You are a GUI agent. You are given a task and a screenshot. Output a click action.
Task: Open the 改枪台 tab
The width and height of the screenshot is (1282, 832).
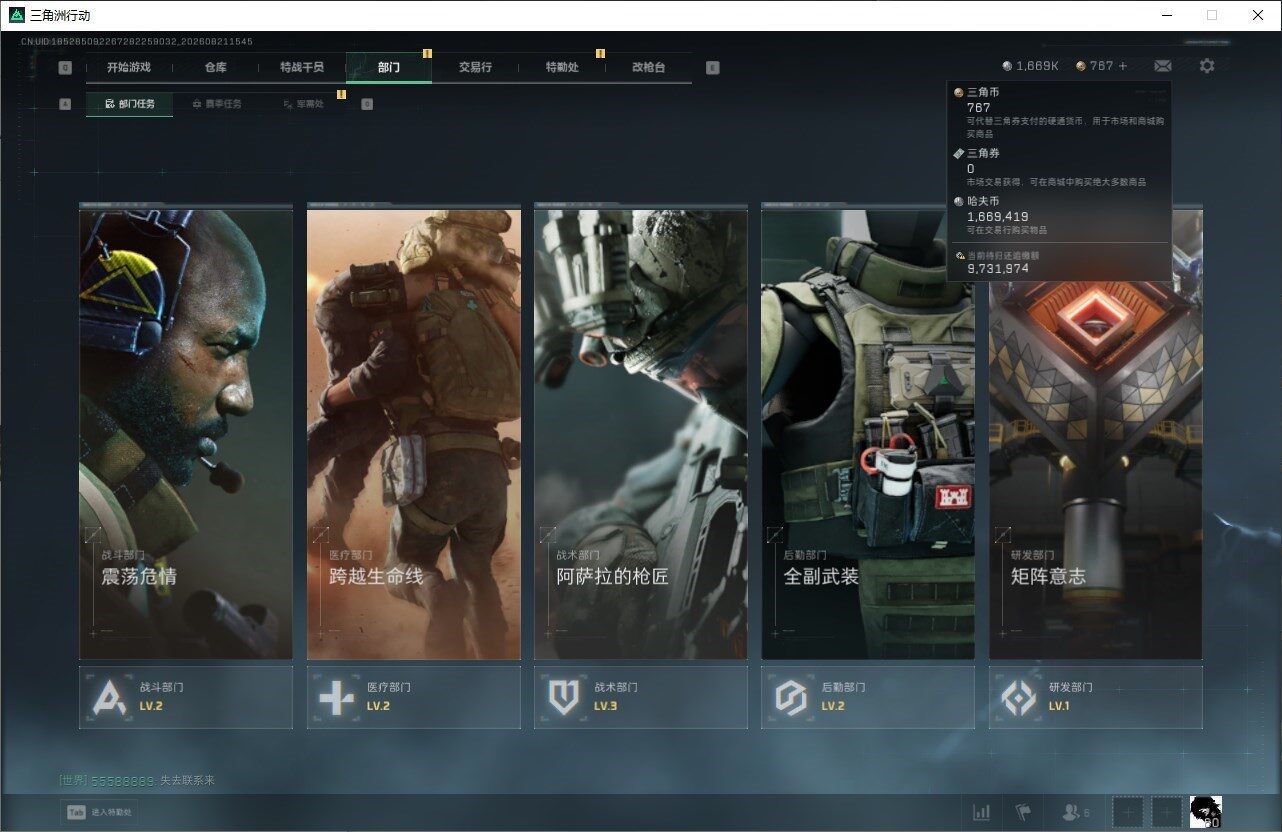[x=648, y=67]
